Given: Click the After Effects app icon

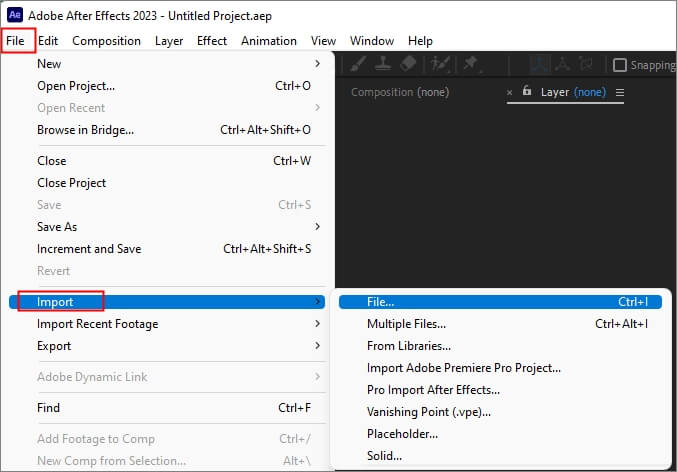Looking at the screenshot, I should [x=14, y=15].
